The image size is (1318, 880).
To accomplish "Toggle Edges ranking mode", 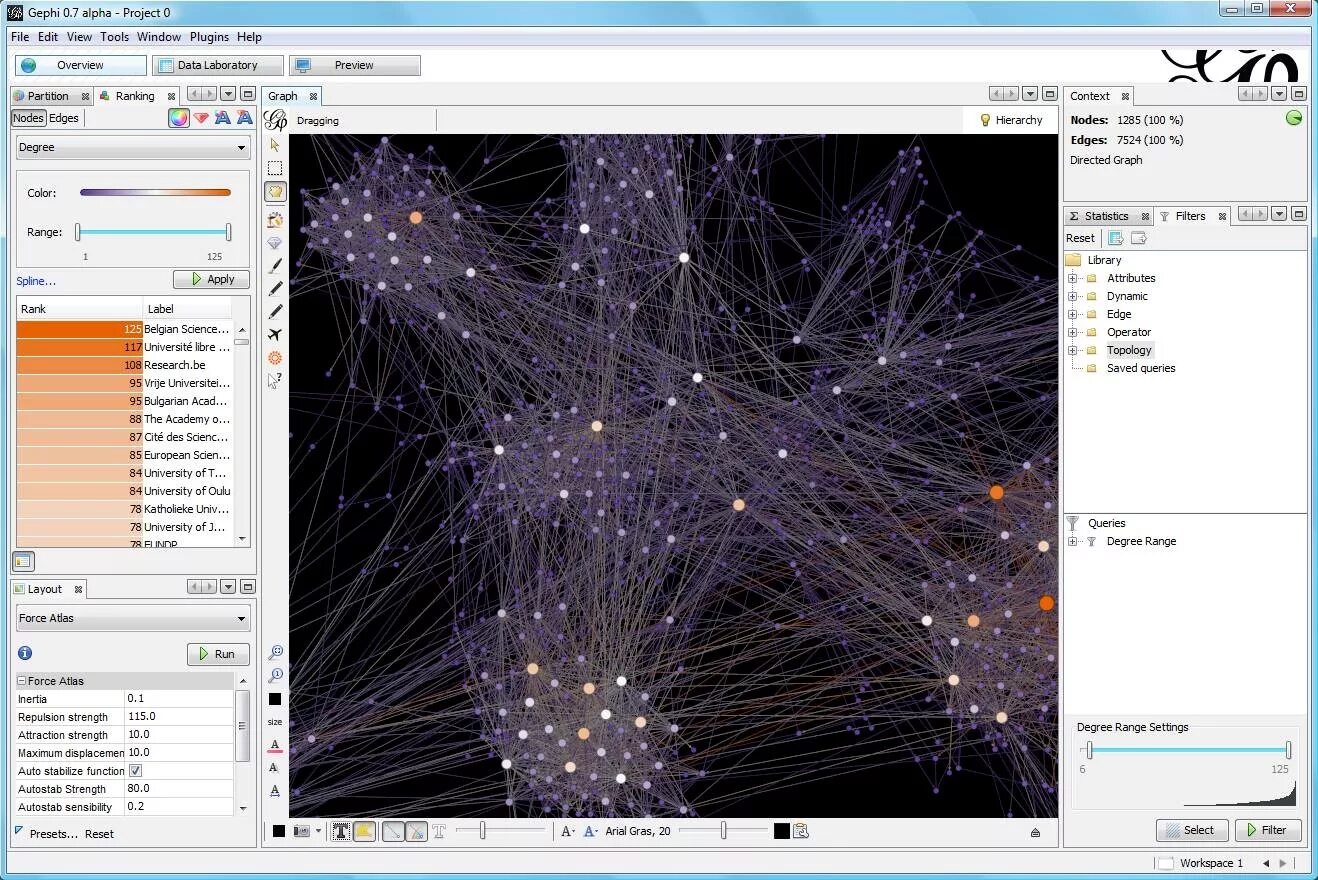I will coord(64,118).
